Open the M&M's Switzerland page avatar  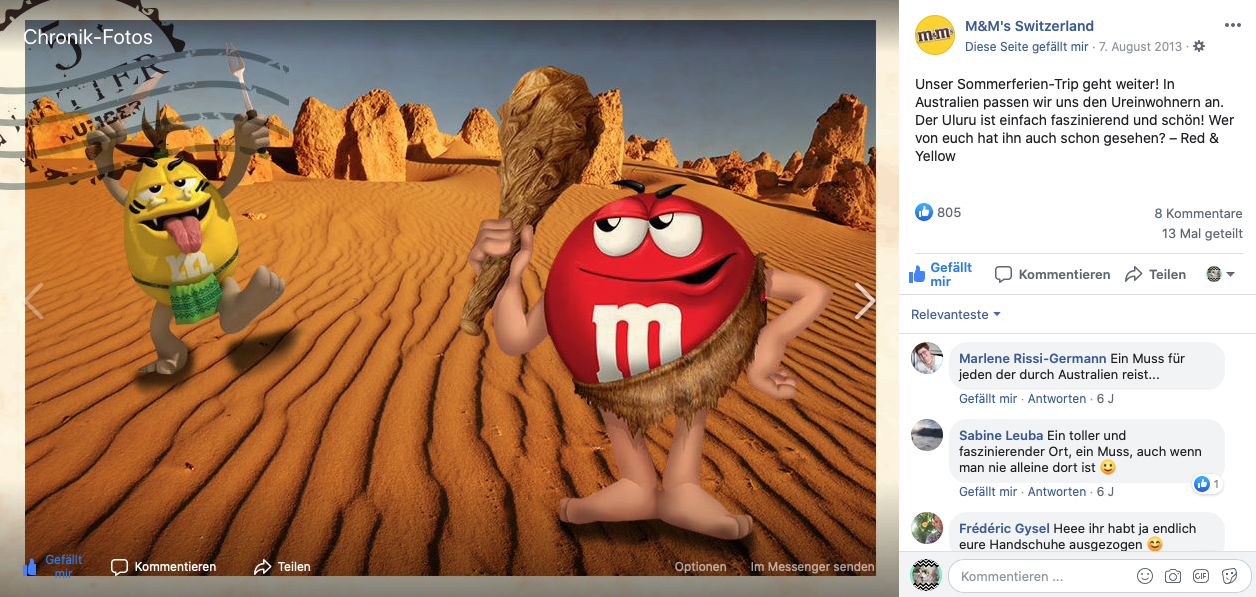[x=934, y=35]
